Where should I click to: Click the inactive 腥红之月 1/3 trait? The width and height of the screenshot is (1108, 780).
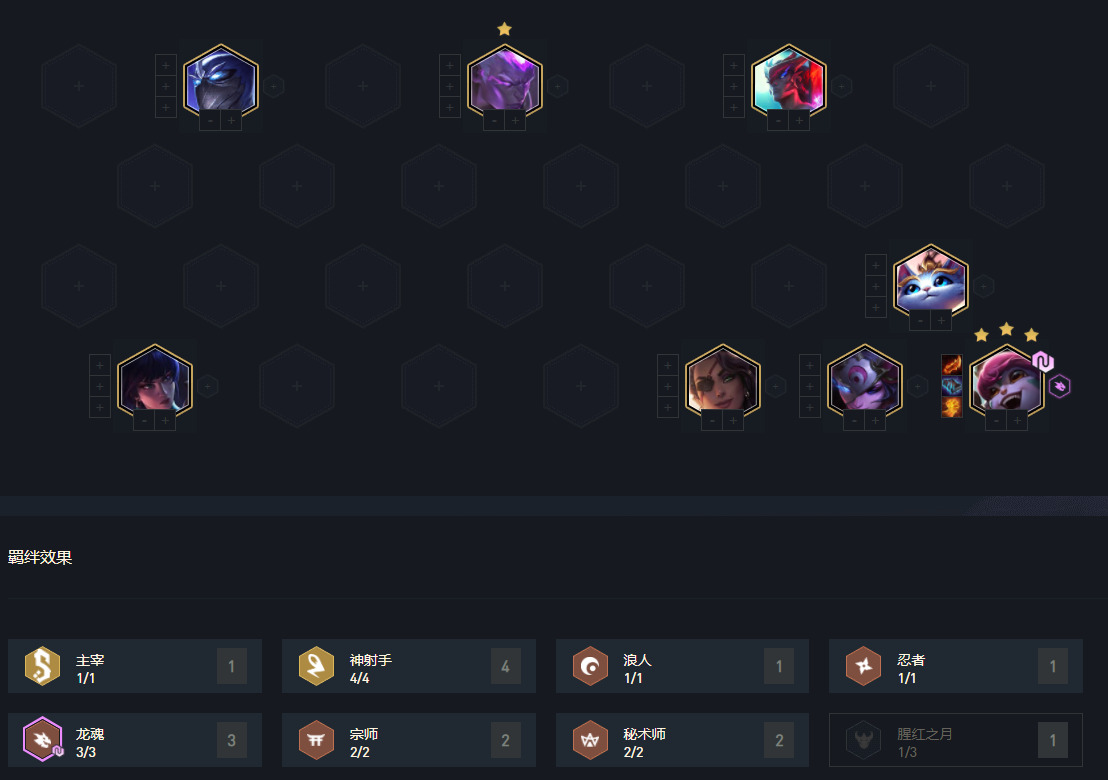click(955, 740)
